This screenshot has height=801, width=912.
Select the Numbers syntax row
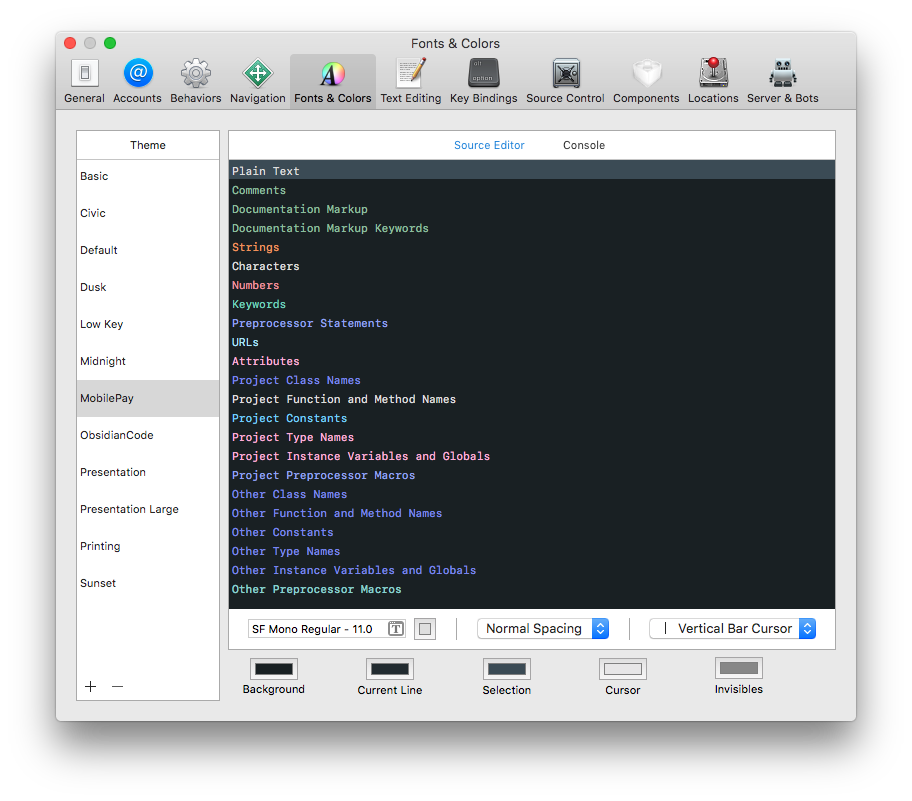pyautogui.click(x=532, y=285)
